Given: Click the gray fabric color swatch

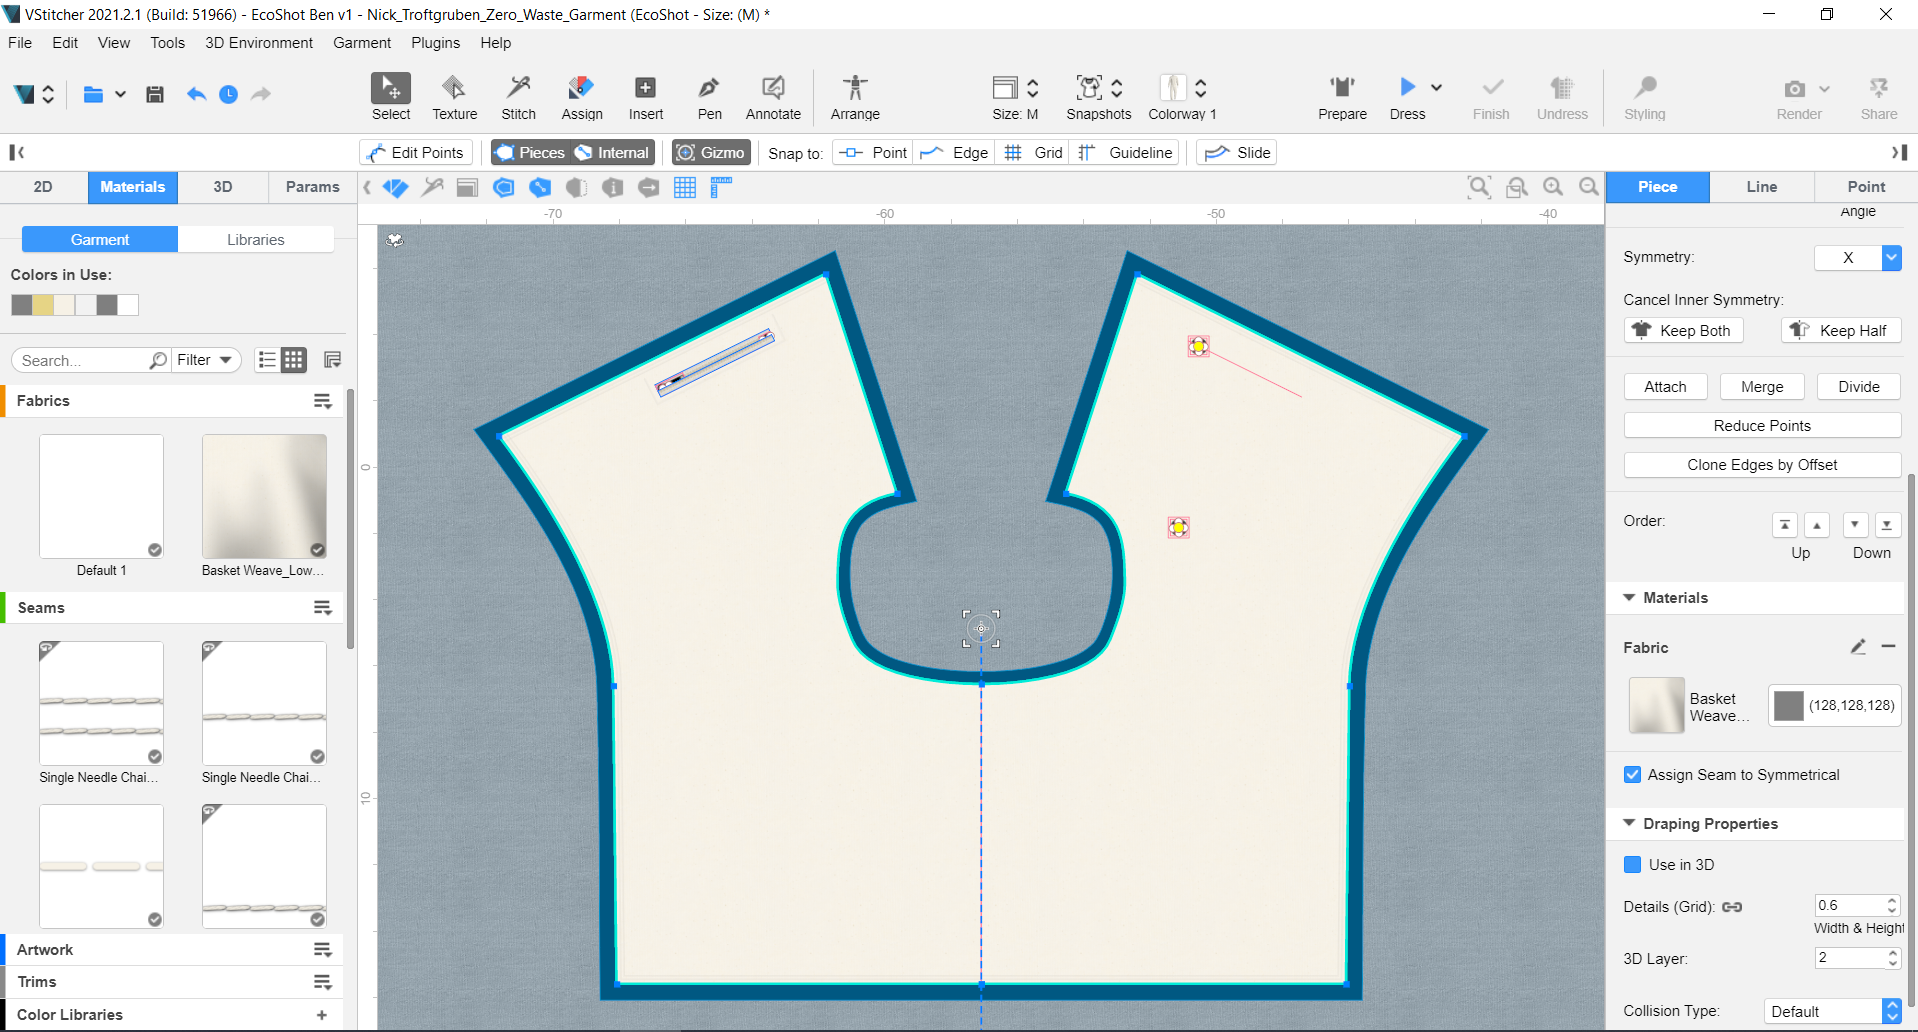Looking at the screenshot, I should pos(1788,706).
